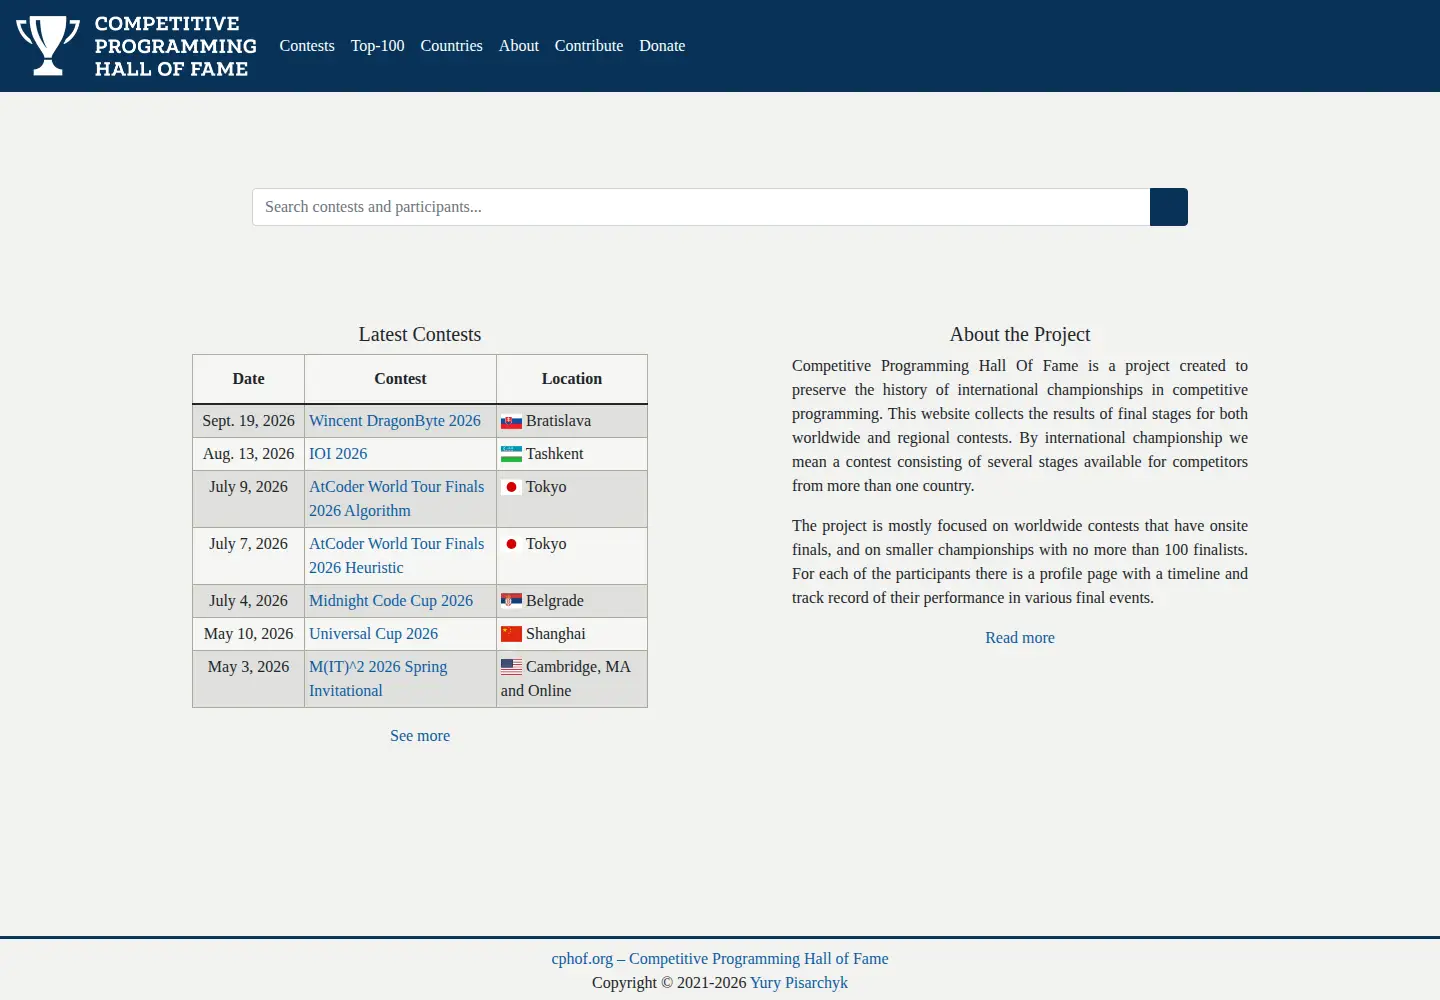Click the Location column header
1440x1000 pixels.
click(x=572, y=379)
